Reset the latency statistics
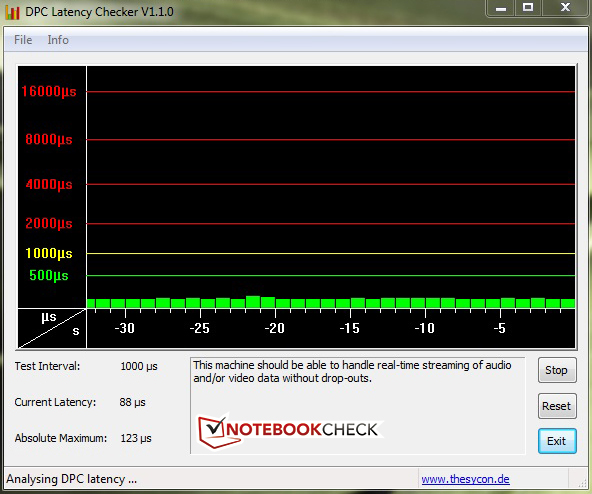Viewport: 592px width, 494px height. point(557,406)
